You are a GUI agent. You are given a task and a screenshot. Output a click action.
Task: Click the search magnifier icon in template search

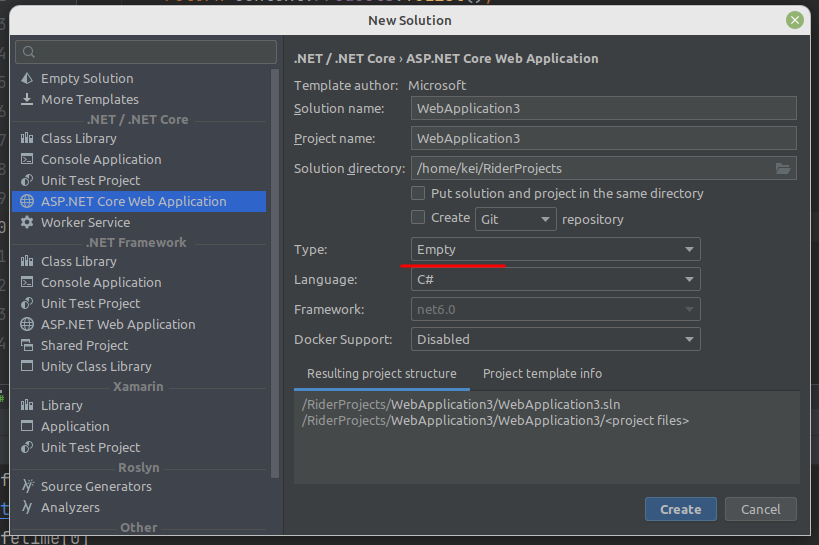(x=29, y=52)
